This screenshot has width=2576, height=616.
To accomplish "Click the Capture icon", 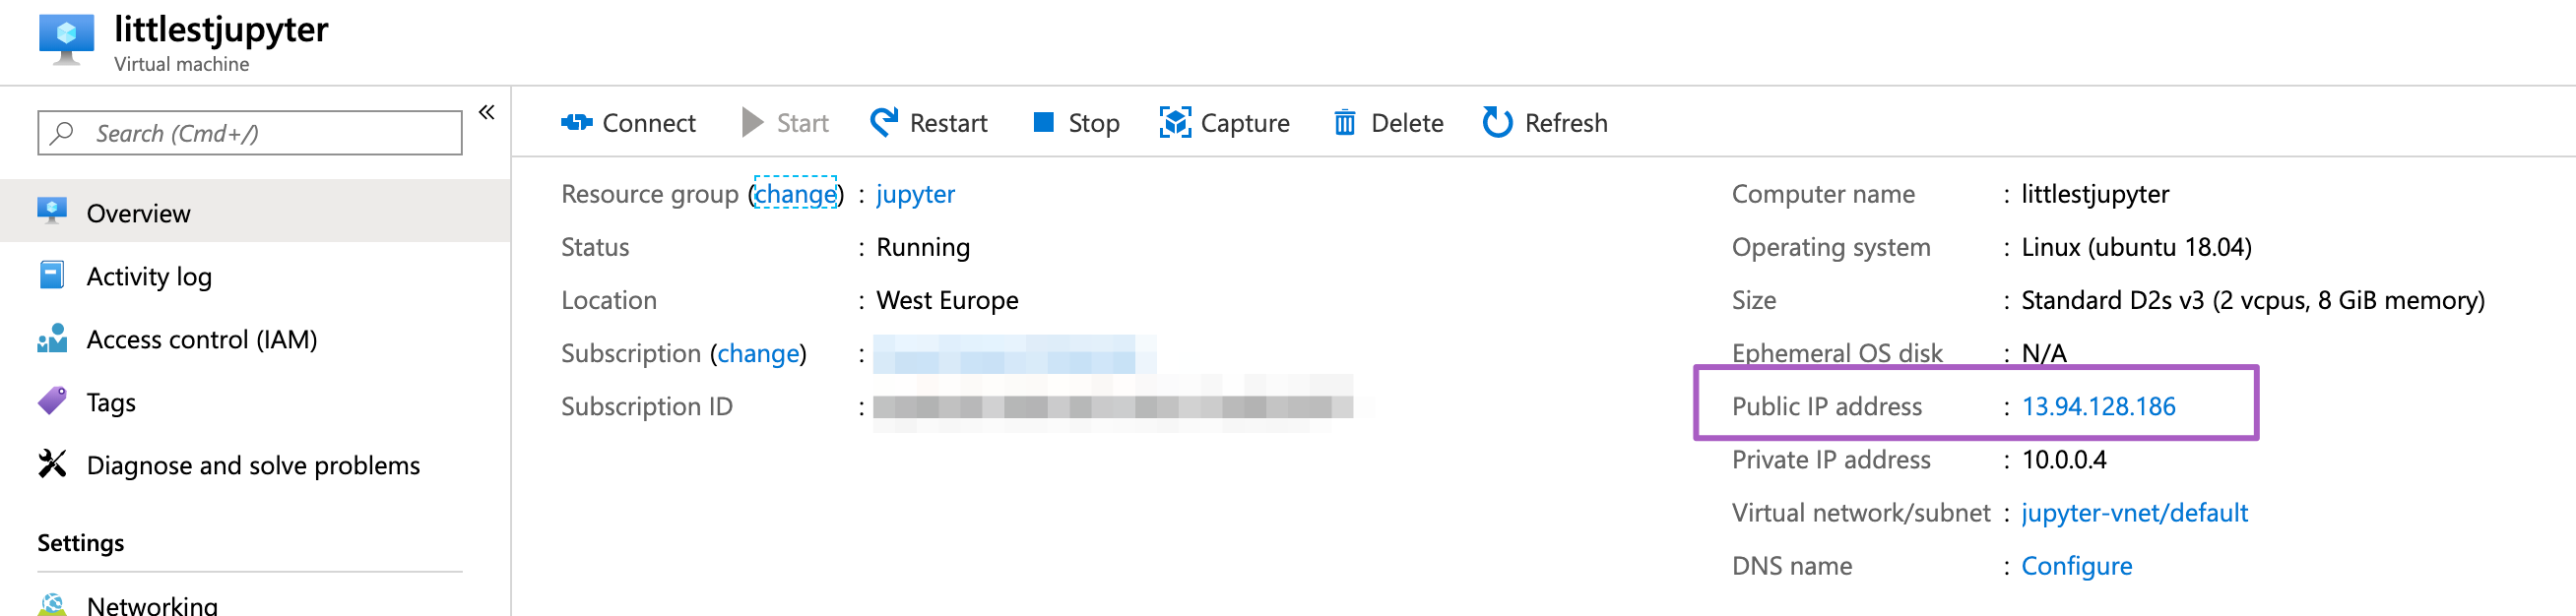I will (1175, 123).
